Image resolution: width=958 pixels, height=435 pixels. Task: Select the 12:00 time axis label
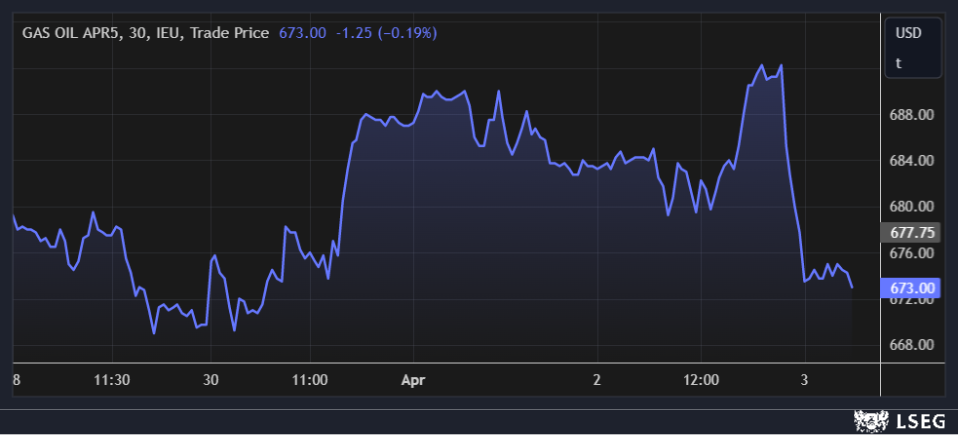(x=701, y=380)
